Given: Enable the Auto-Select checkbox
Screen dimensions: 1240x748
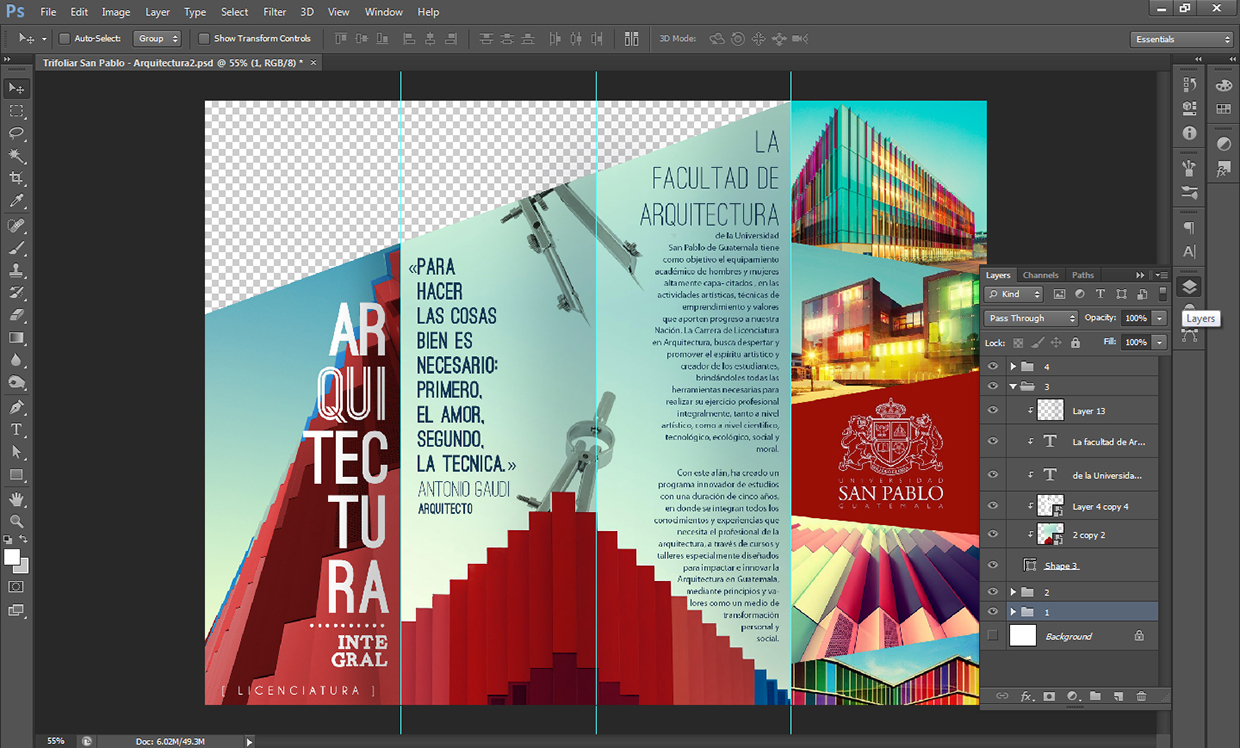Looking at the screenshot, I should [x=65, y=39].
